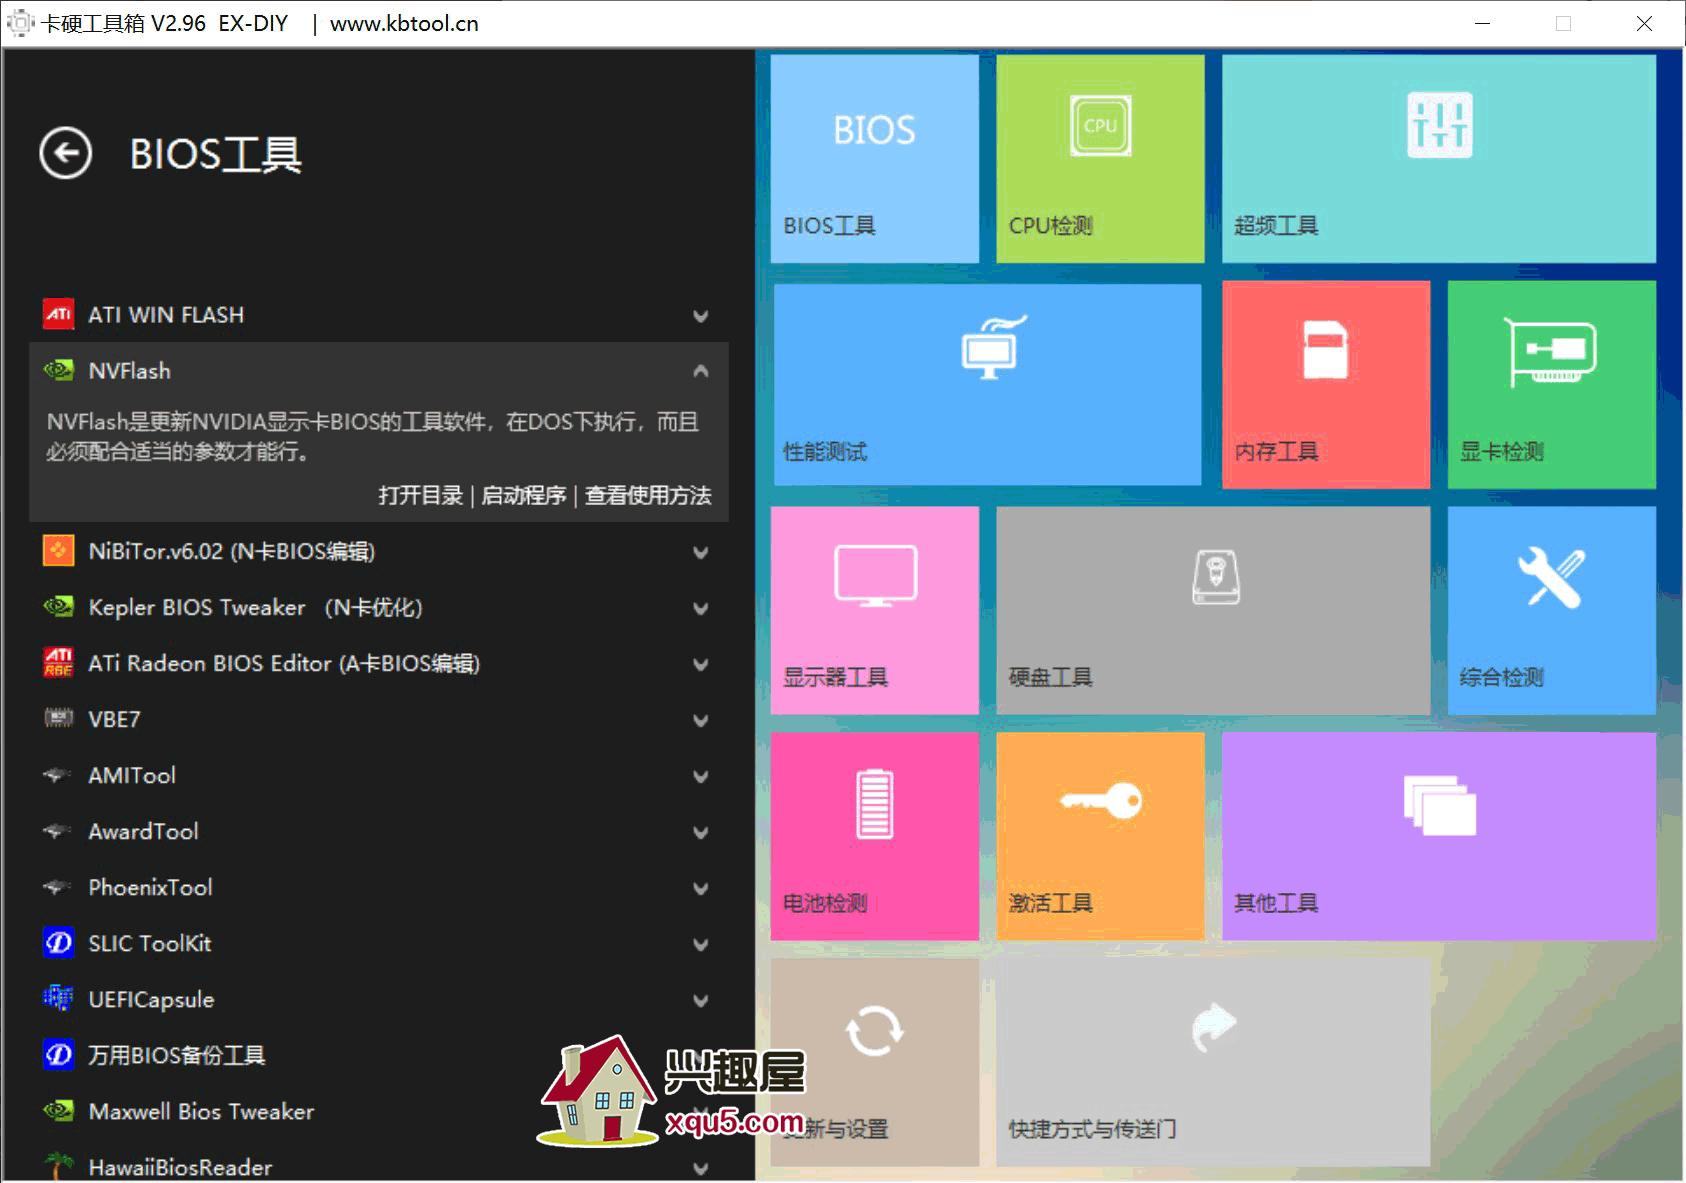Select the AMITool list item
1686x1183 pixels.
coord(379,775)
